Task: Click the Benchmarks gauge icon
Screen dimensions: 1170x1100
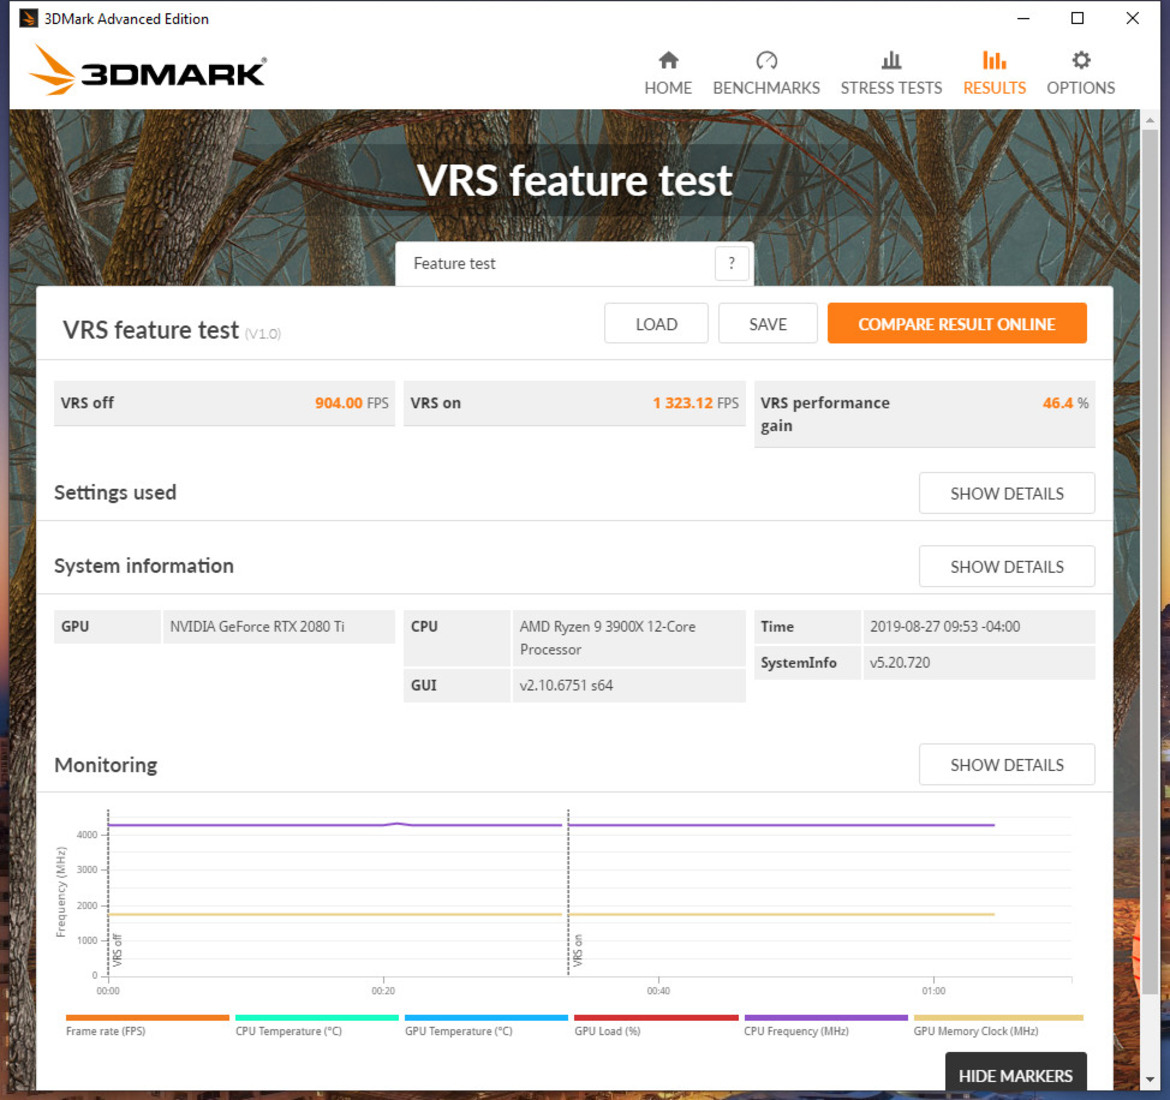Action: pyautogui.click(x=766, y=60)
